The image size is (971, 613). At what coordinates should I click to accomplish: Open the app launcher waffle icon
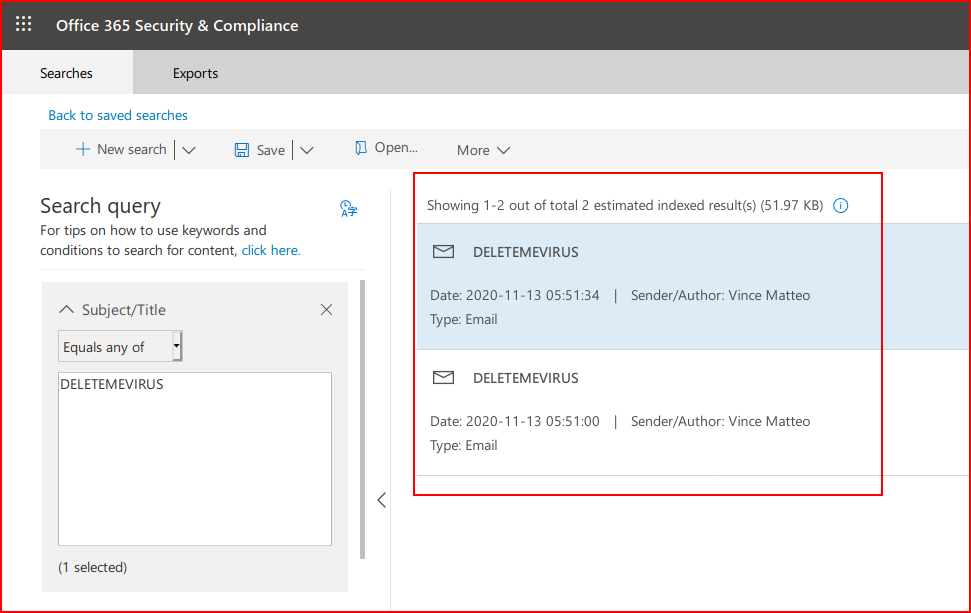click(x=24, y=24)
